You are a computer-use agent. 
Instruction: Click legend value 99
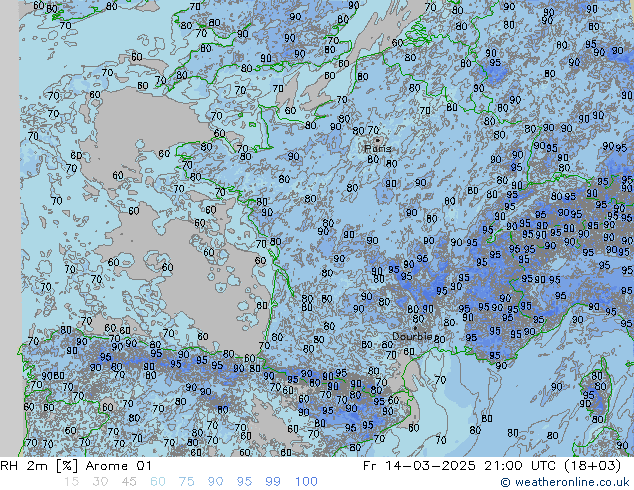(273, 482)
